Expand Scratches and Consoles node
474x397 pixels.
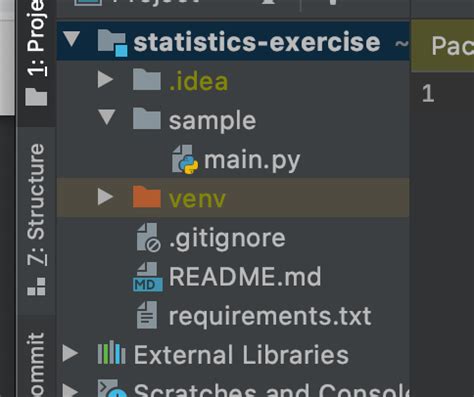point(70,391)
